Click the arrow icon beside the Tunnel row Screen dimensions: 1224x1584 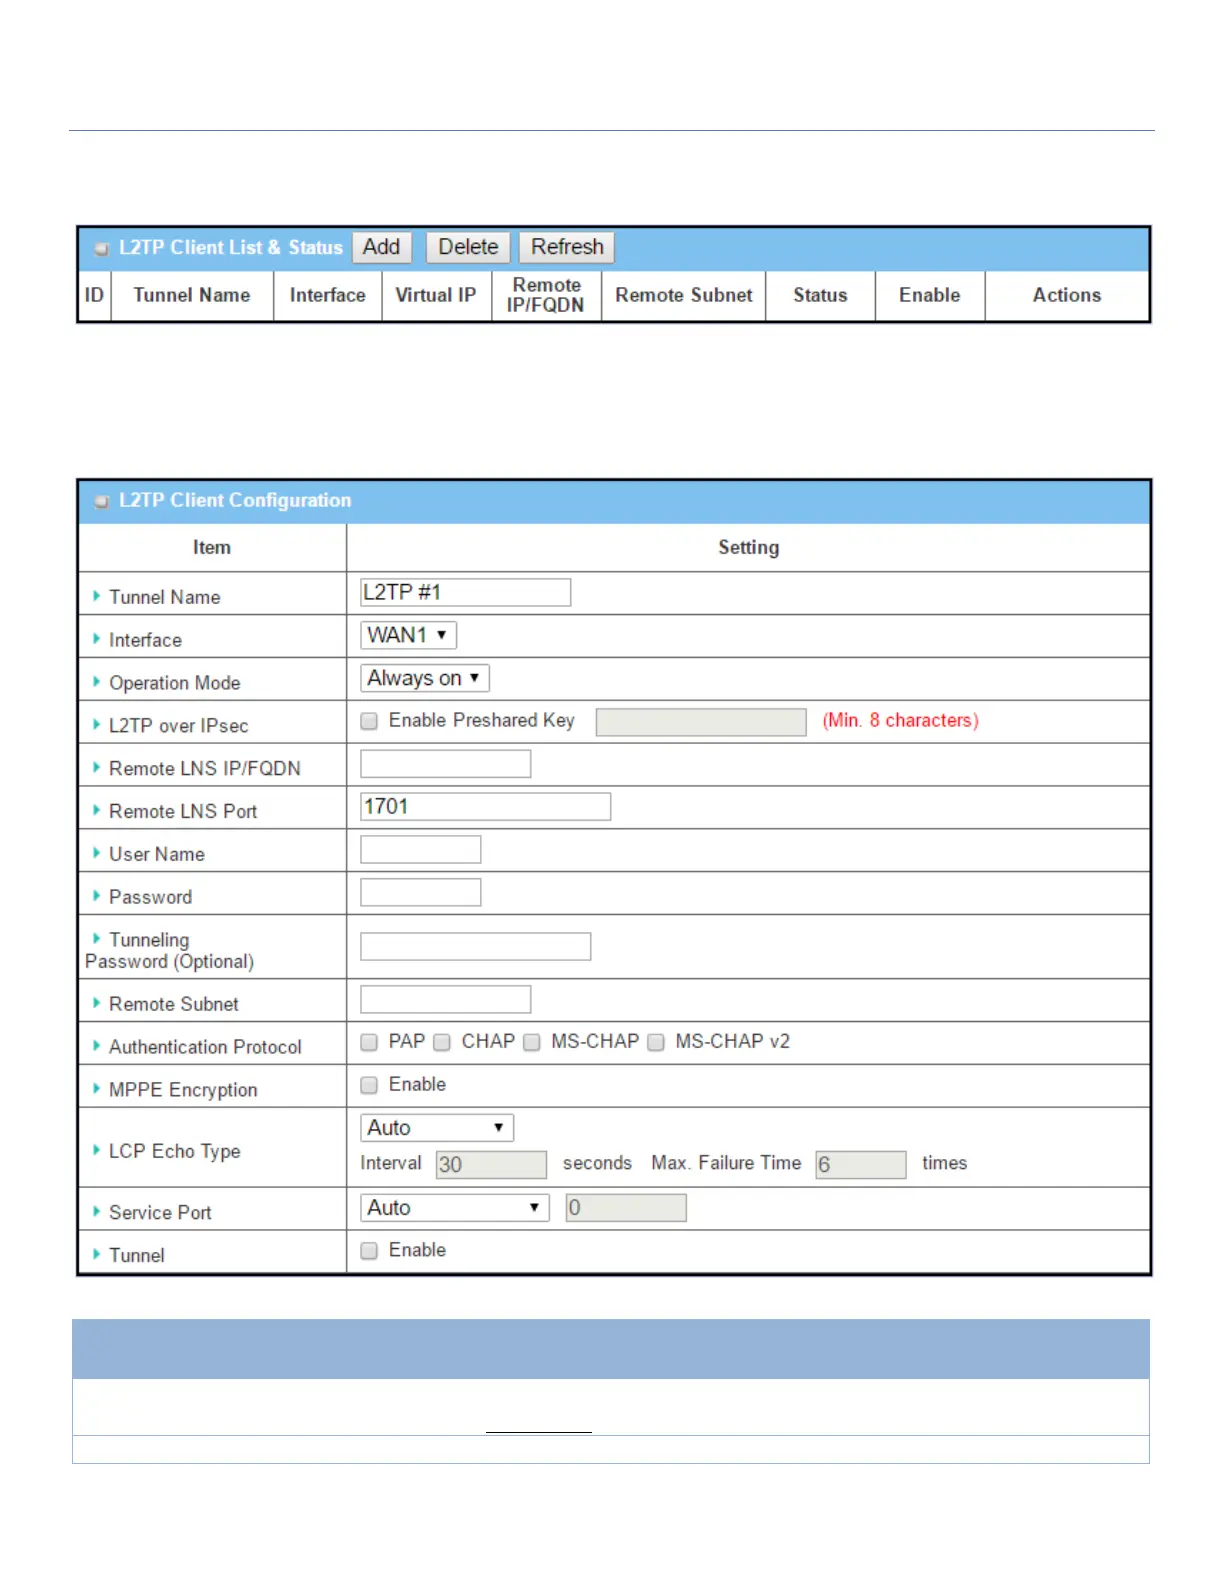pyautogui.click(x=97, y=1254)
